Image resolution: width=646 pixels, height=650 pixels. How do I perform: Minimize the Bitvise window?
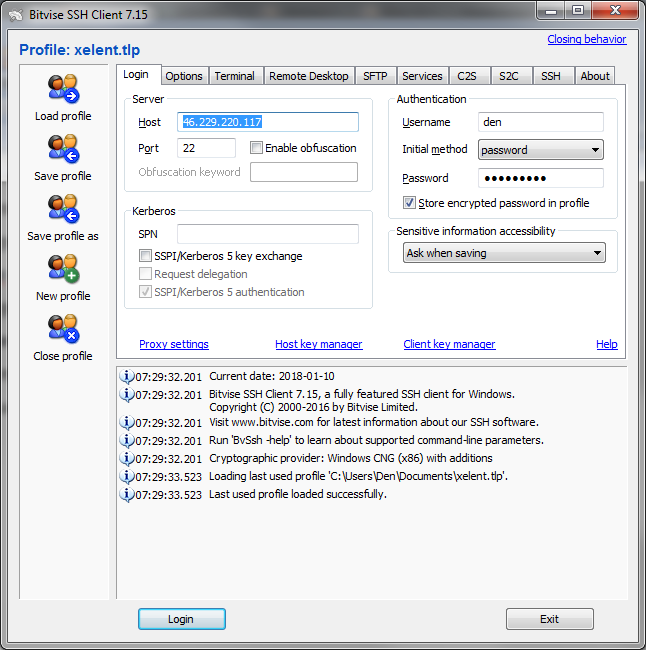(x=551, y=11)
